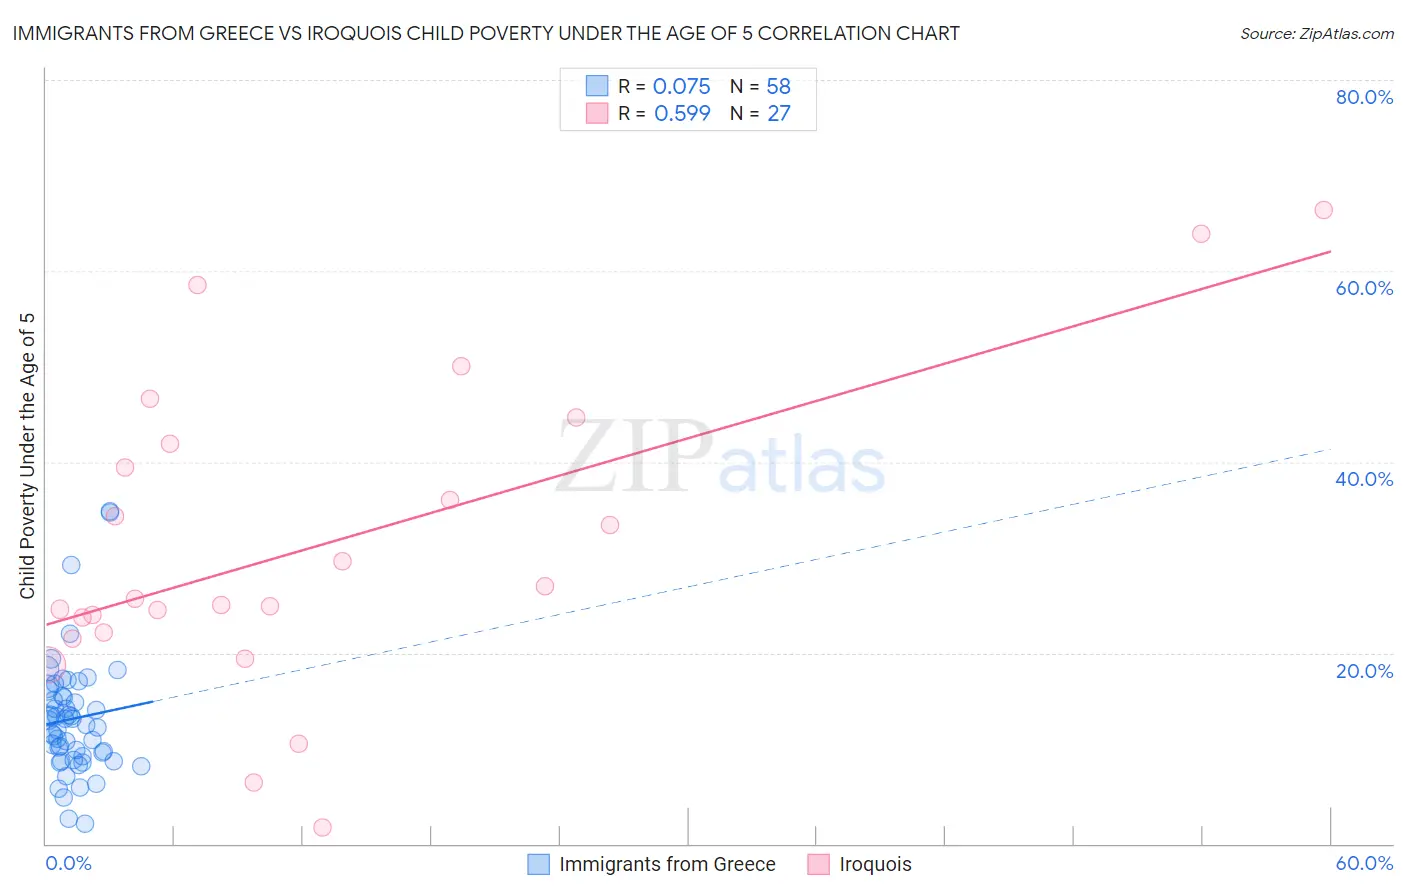Click the 20.0% y-axis label
Image resolution: width=1406 pixels, height=892 pixels.
tap(1364, 671)
